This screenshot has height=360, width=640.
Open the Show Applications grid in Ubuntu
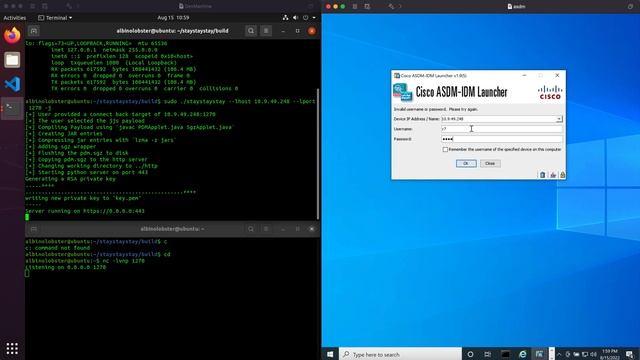click(x=12, y=348)
